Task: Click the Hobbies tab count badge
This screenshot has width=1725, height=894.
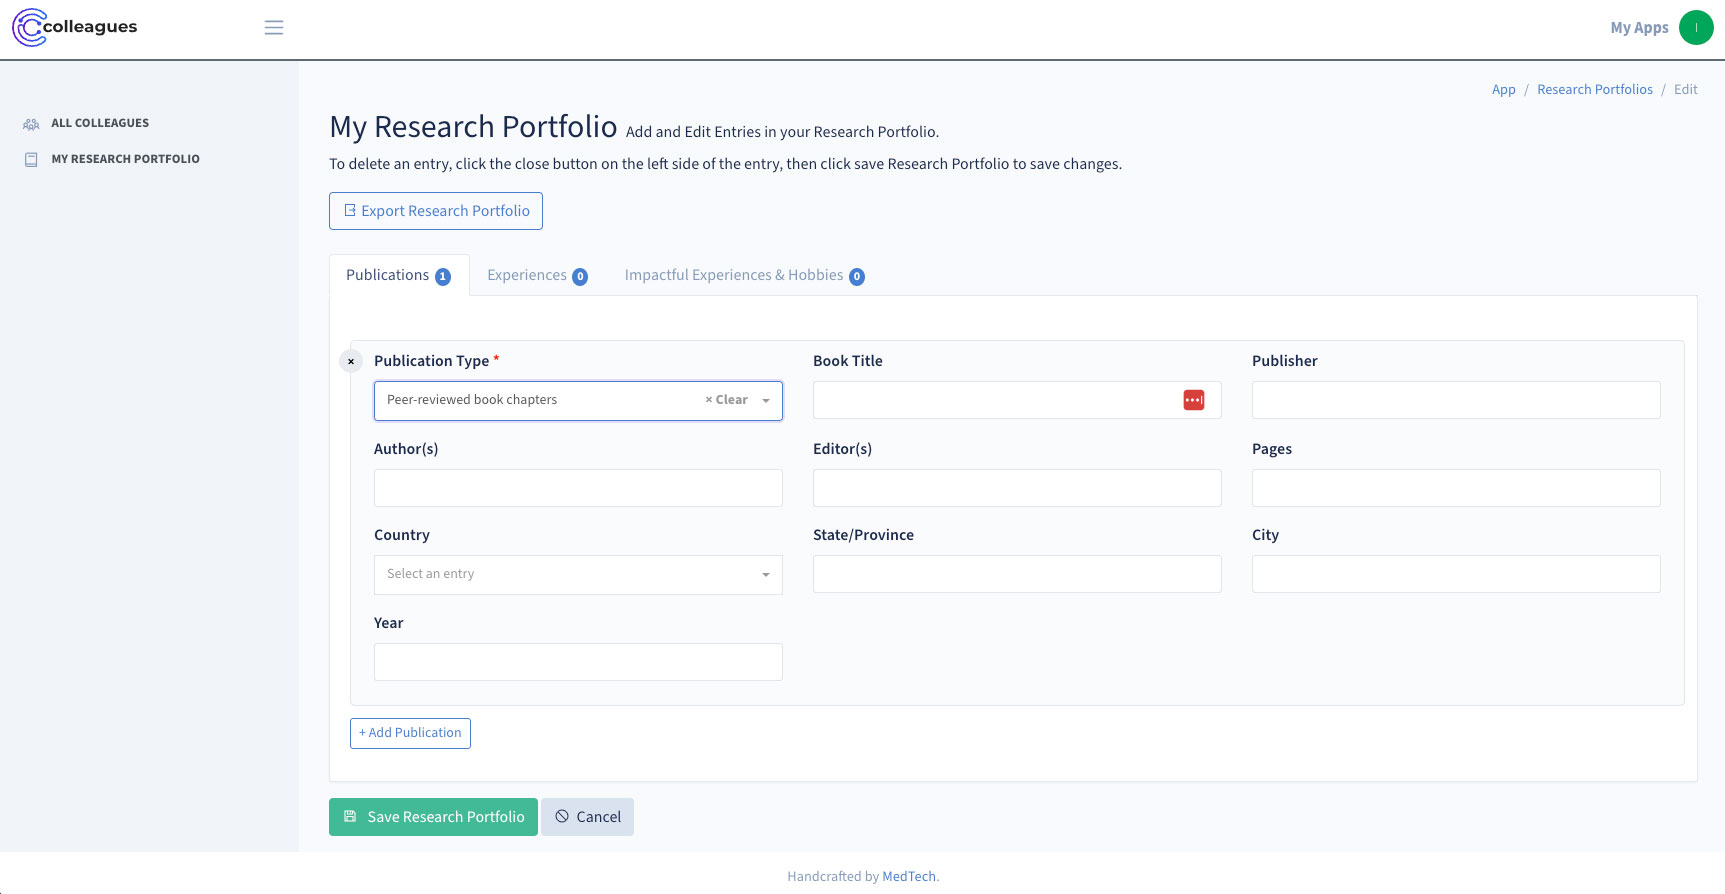Action: coord(857,277)
